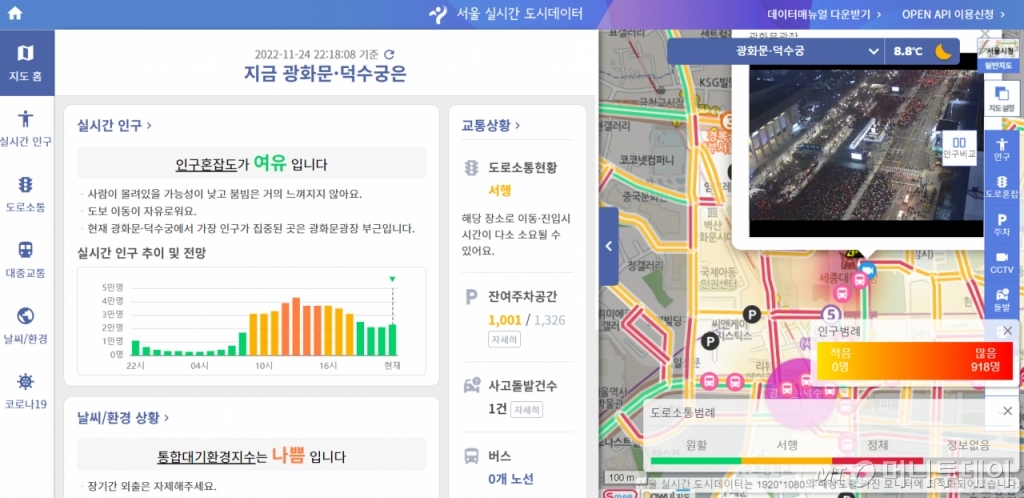Screen dimensions: 1024x498
Task: Click OPEN API 이용신청 link
Action: pyautogui.click(x=953, y=14)
